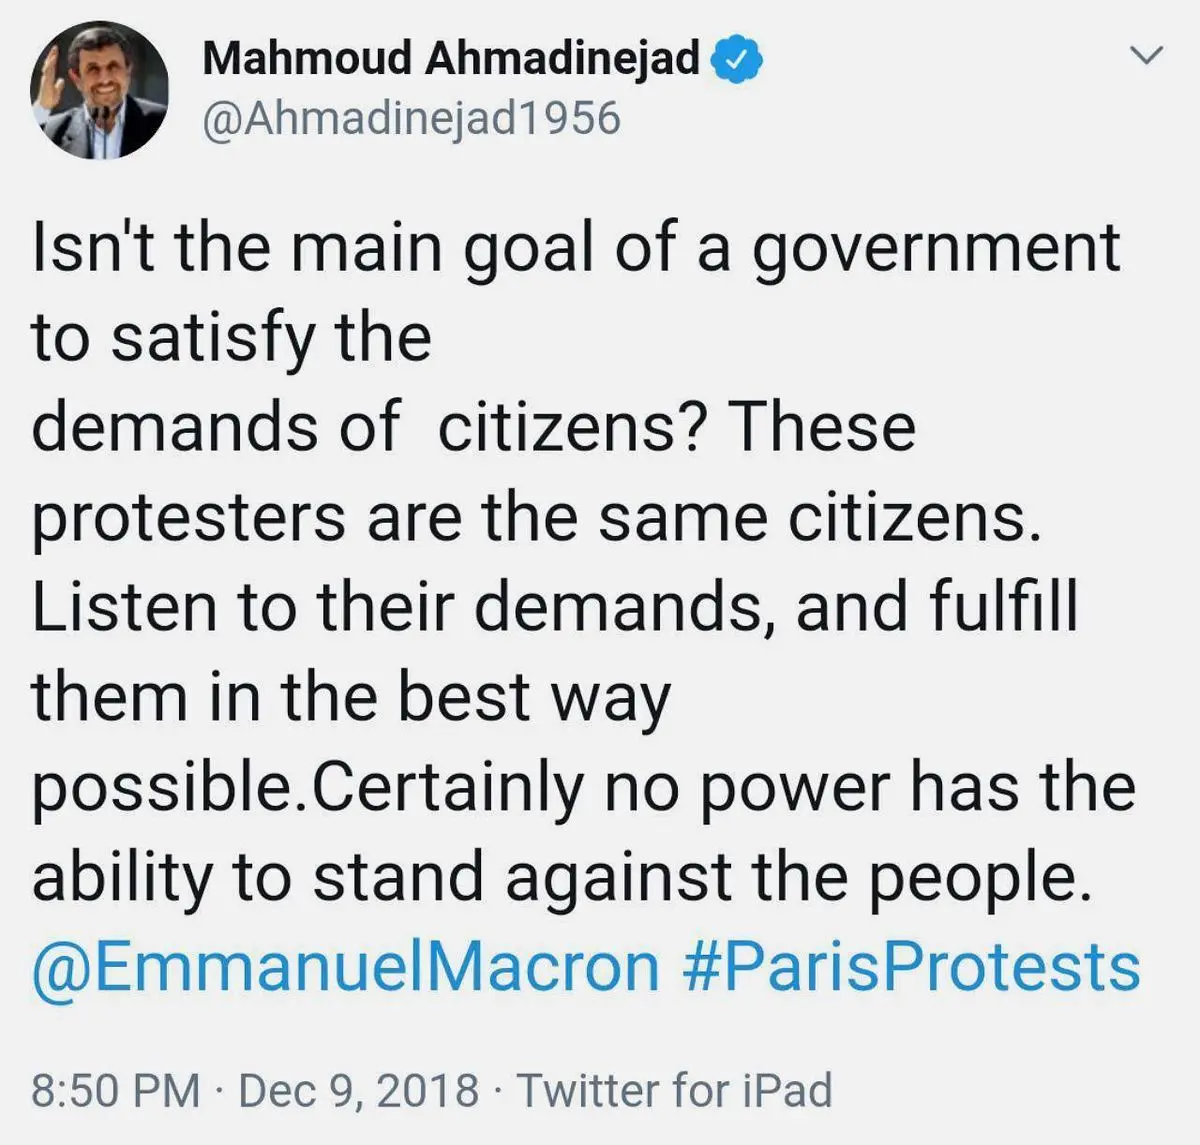Open the #ParisProtests hashtag
Viewport: 1200px width, 1145px height.
911,968
